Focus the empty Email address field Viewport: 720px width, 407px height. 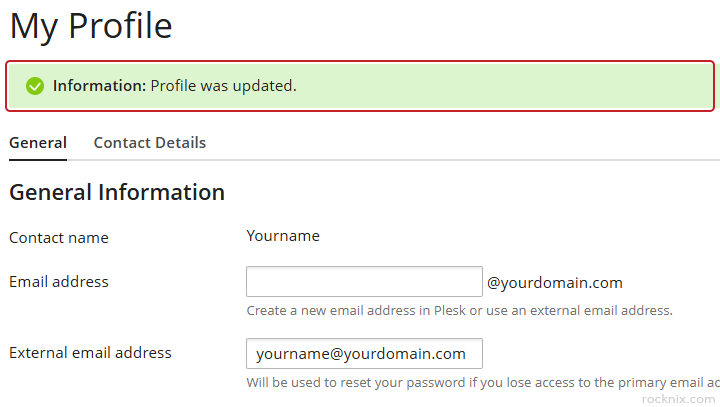click(x=364, y=282)
